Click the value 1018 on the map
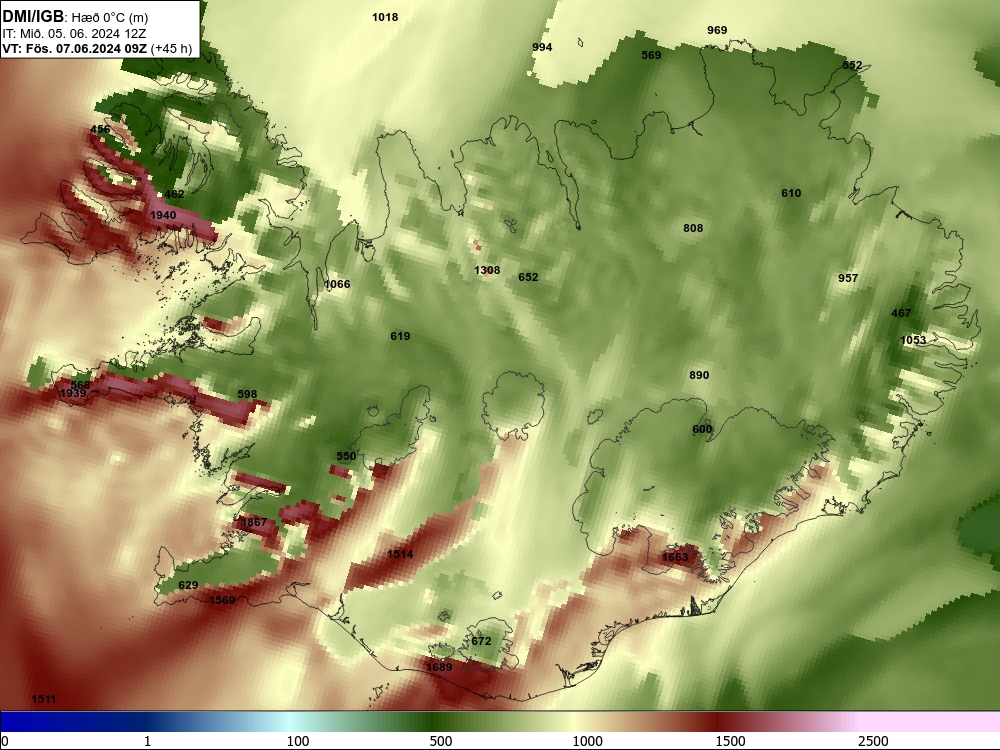 tap(385, 17)
